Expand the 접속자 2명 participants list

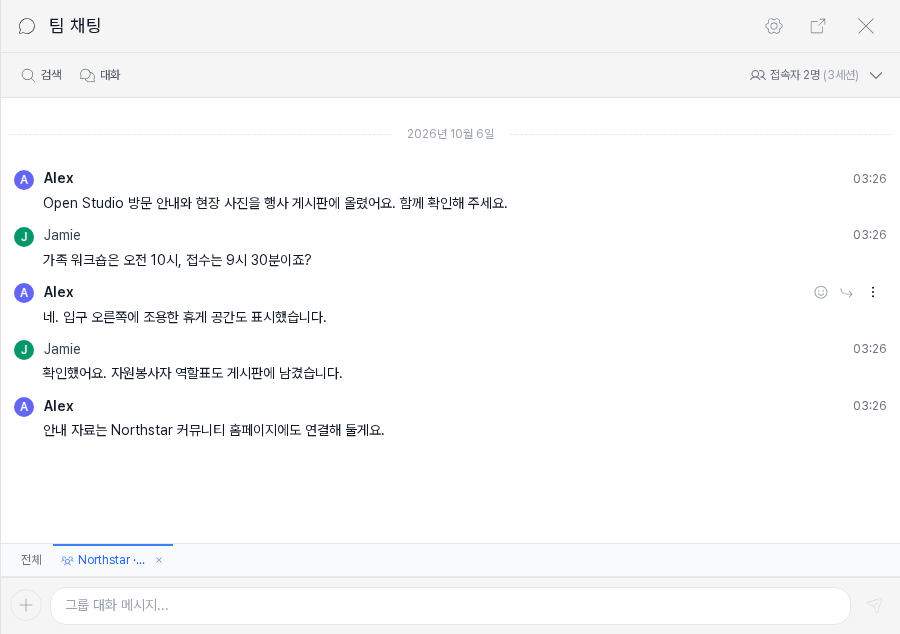click(x=816, y=75)
